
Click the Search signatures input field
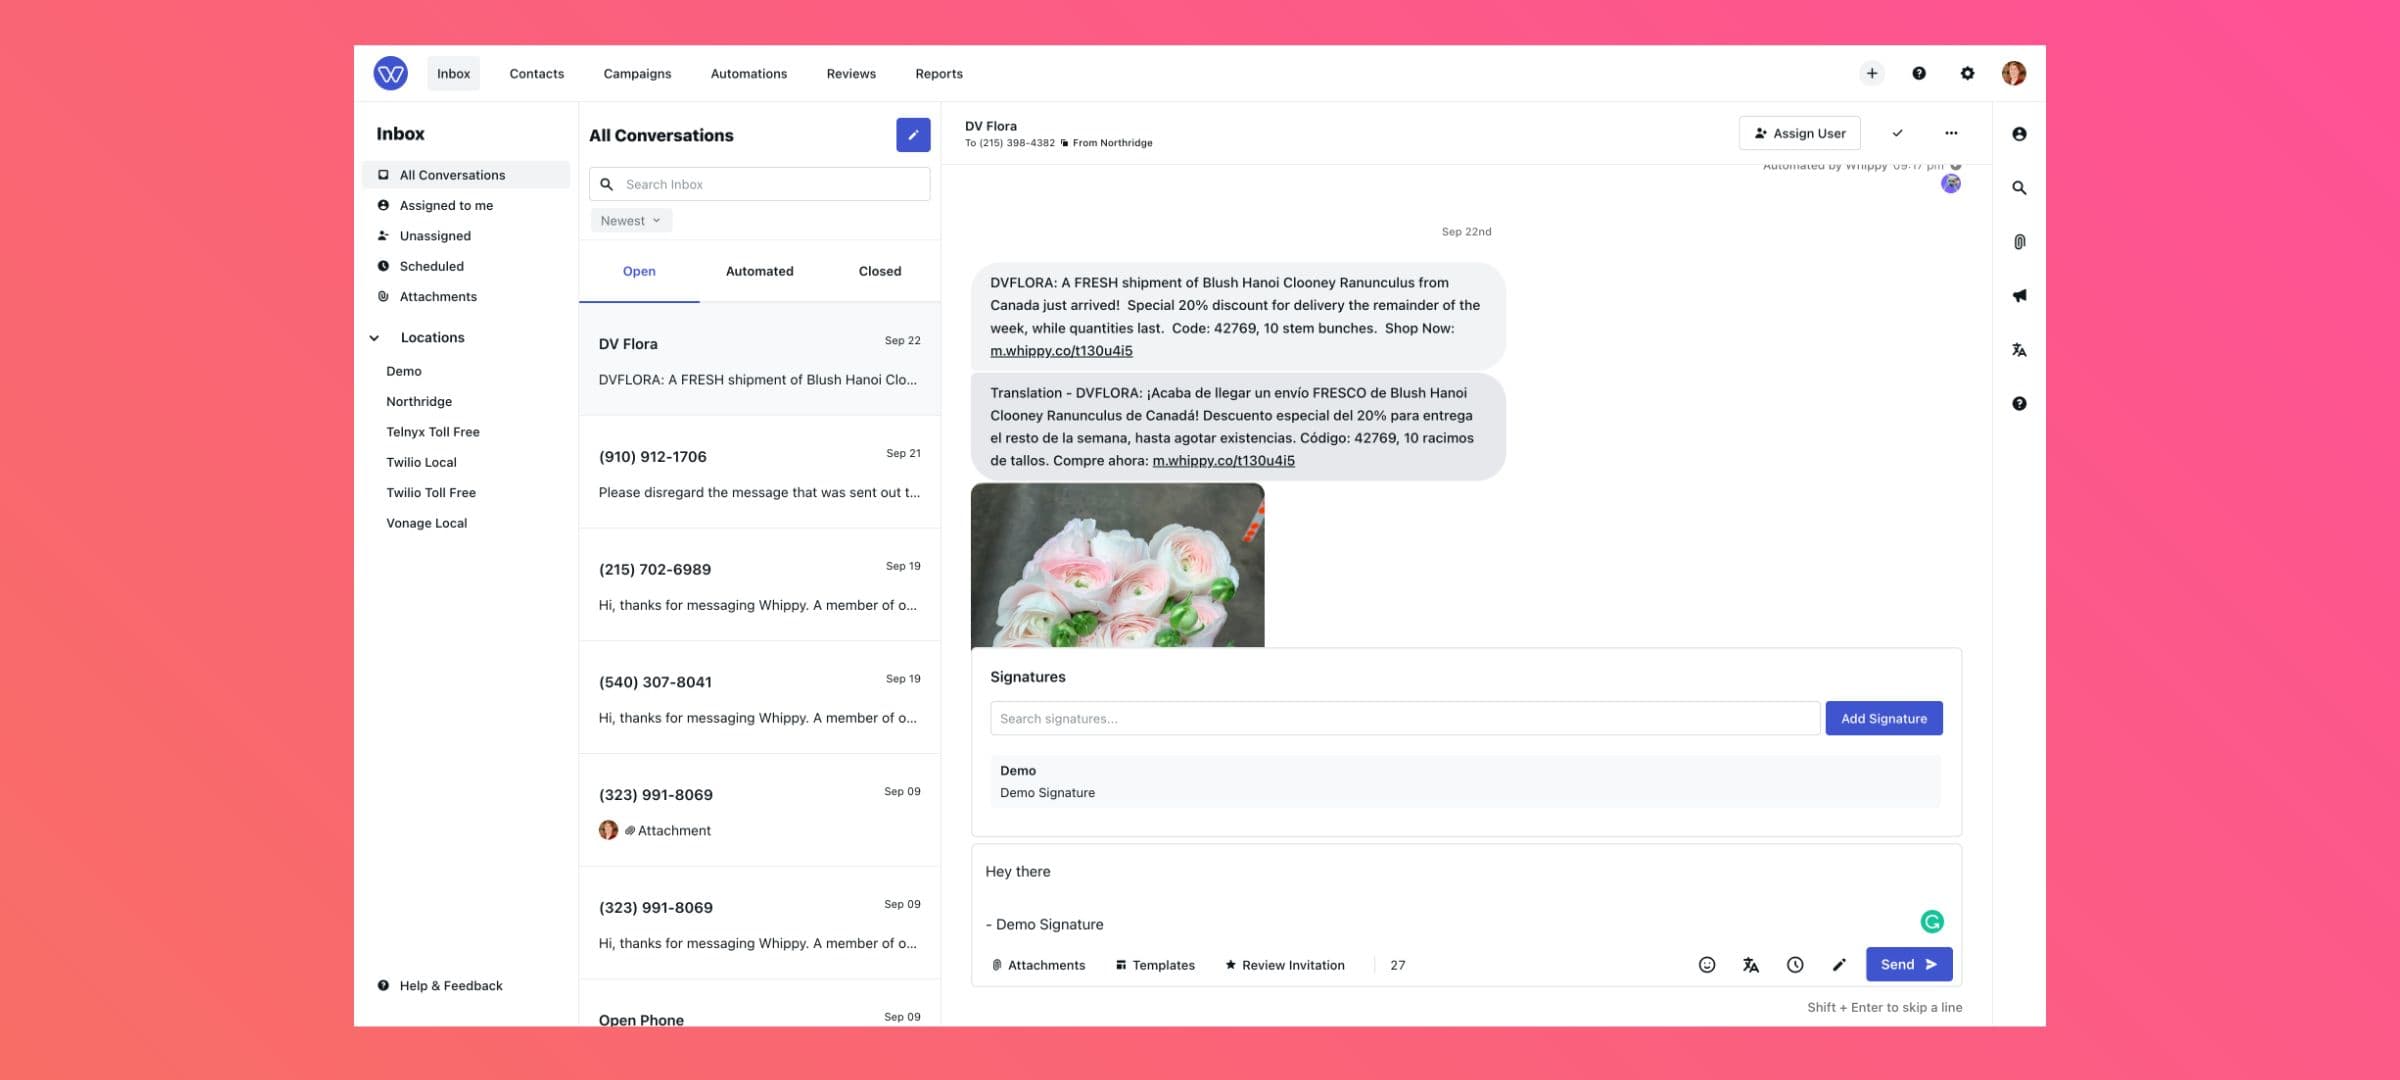(1404, 718)
